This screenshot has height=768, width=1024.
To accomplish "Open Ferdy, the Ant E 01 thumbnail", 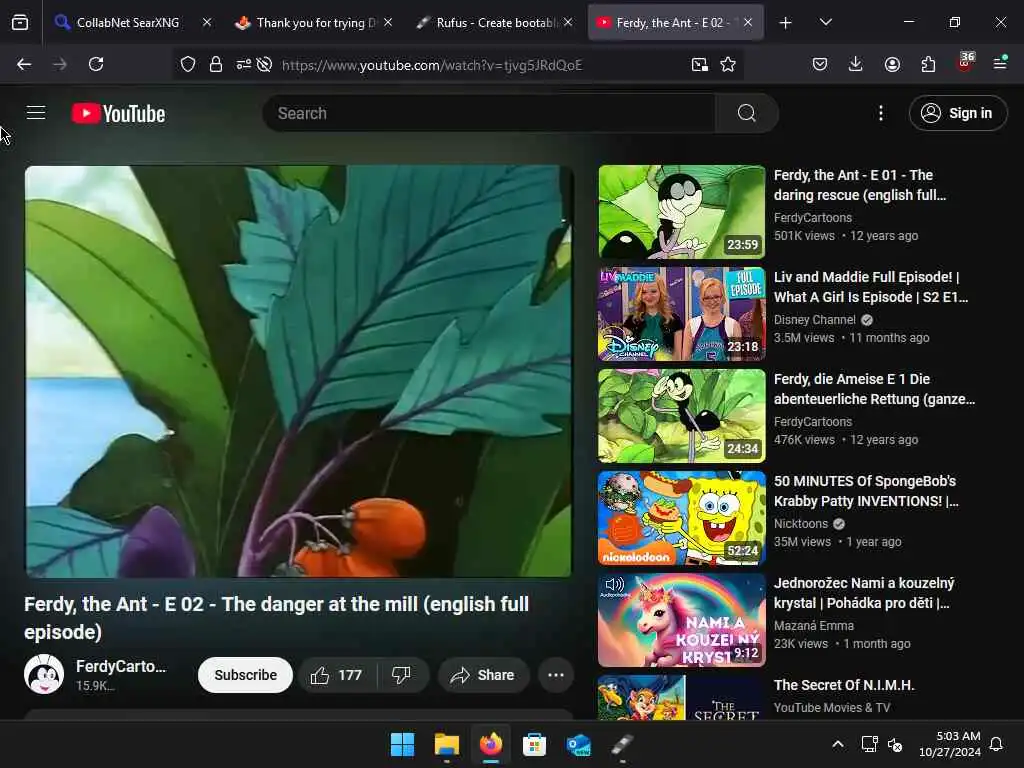I will [x=682, y=212].
